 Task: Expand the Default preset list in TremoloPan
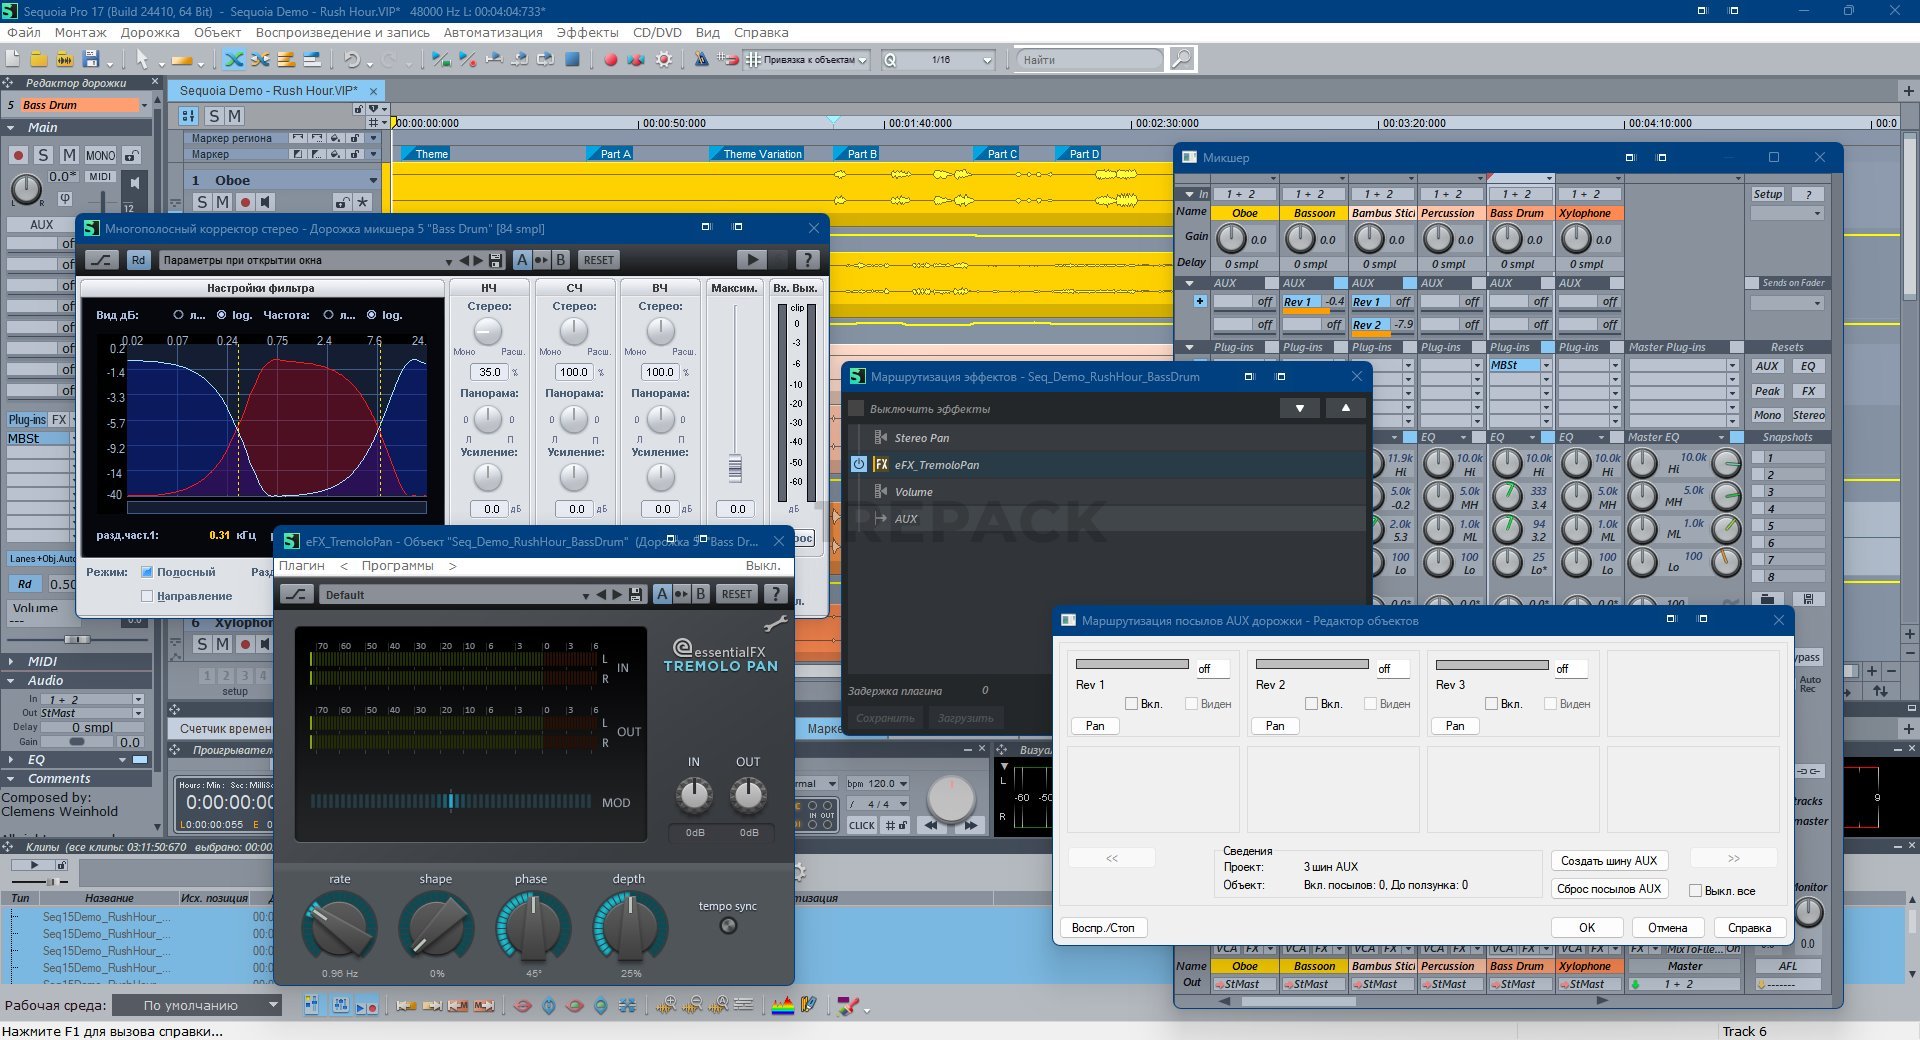(x=585, y=595)
